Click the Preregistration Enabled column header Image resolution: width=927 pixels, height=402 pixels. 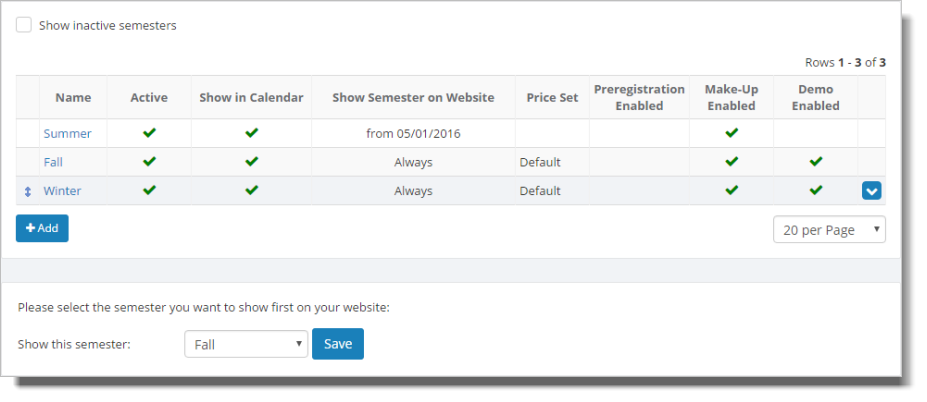click(x=639, y=98)
